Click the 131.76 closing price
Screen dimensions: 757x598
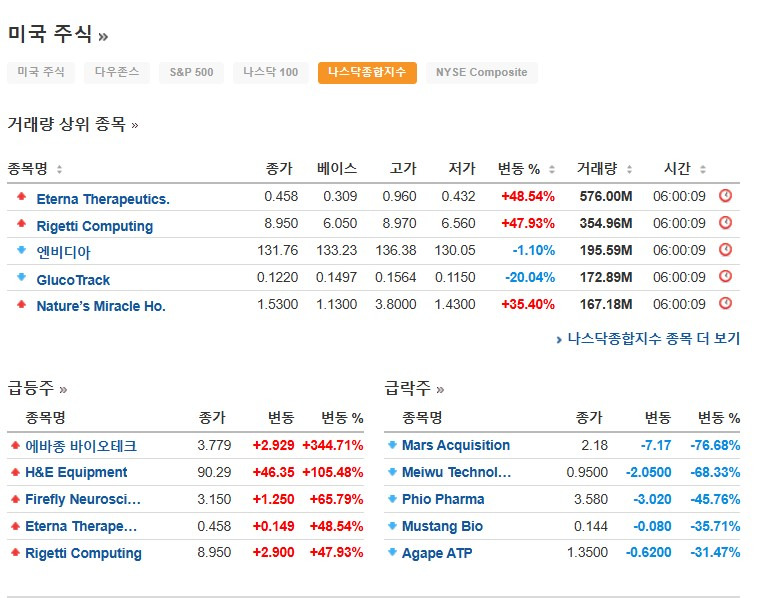[x=278, y=250]
